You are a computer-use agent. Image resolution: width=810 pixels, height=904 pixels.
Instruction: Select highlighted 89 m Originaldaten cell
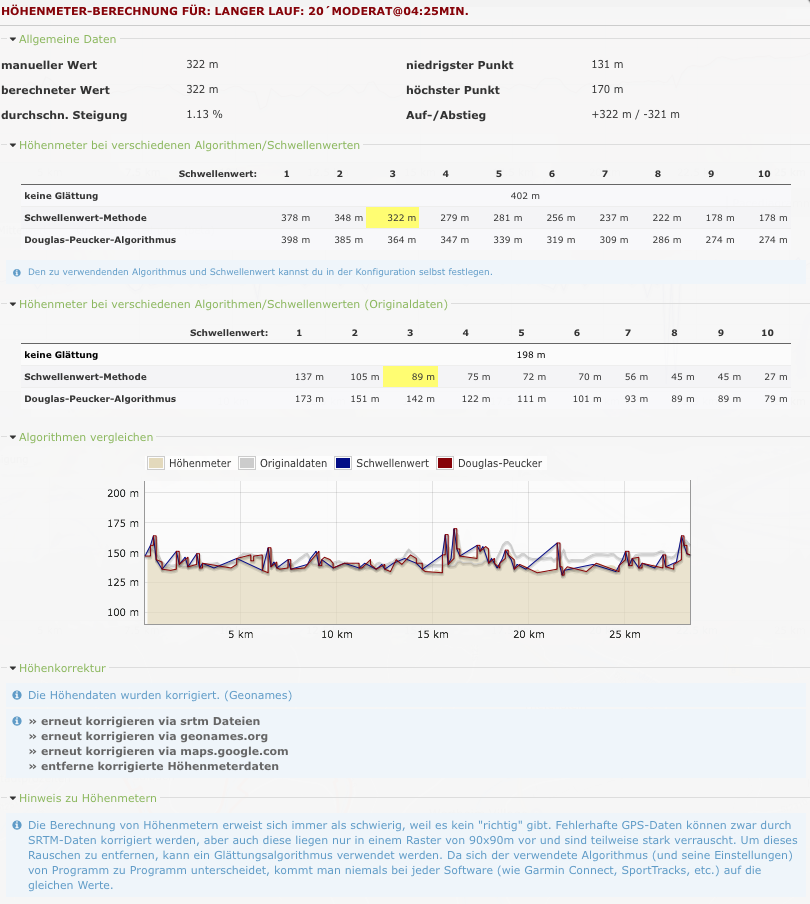point(410,377)
